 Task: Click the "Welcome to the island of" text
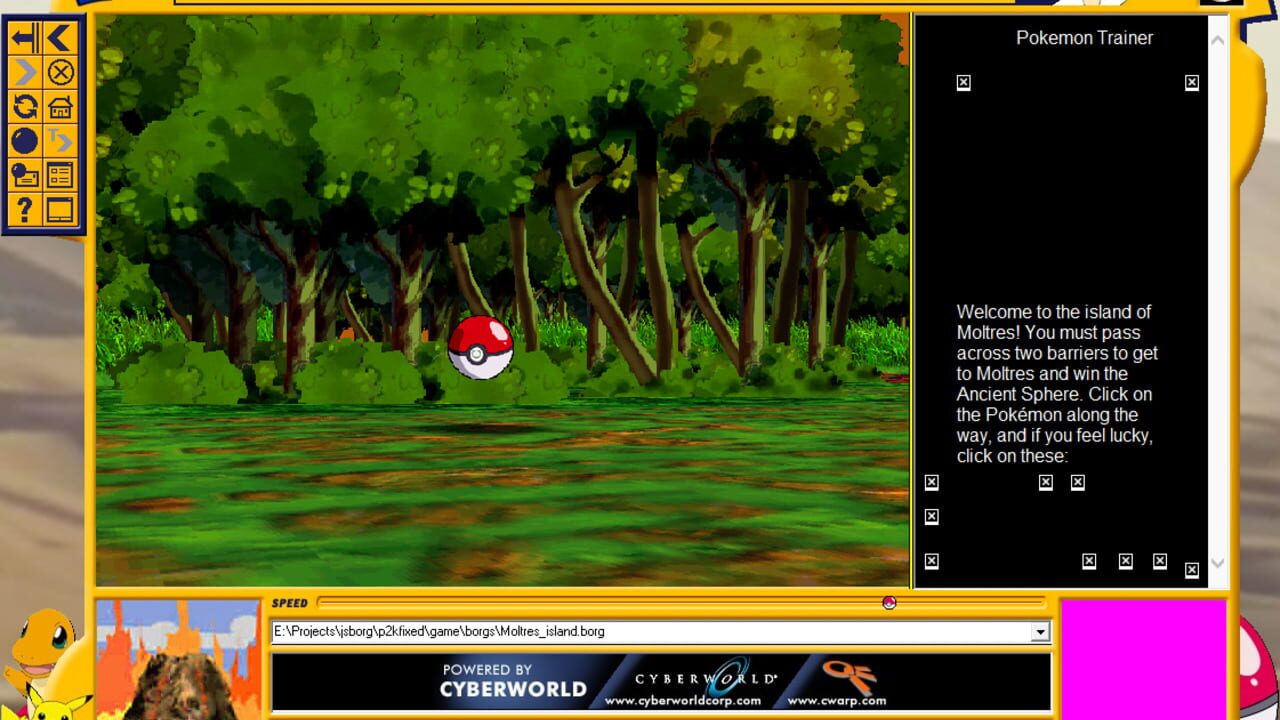1053,312
